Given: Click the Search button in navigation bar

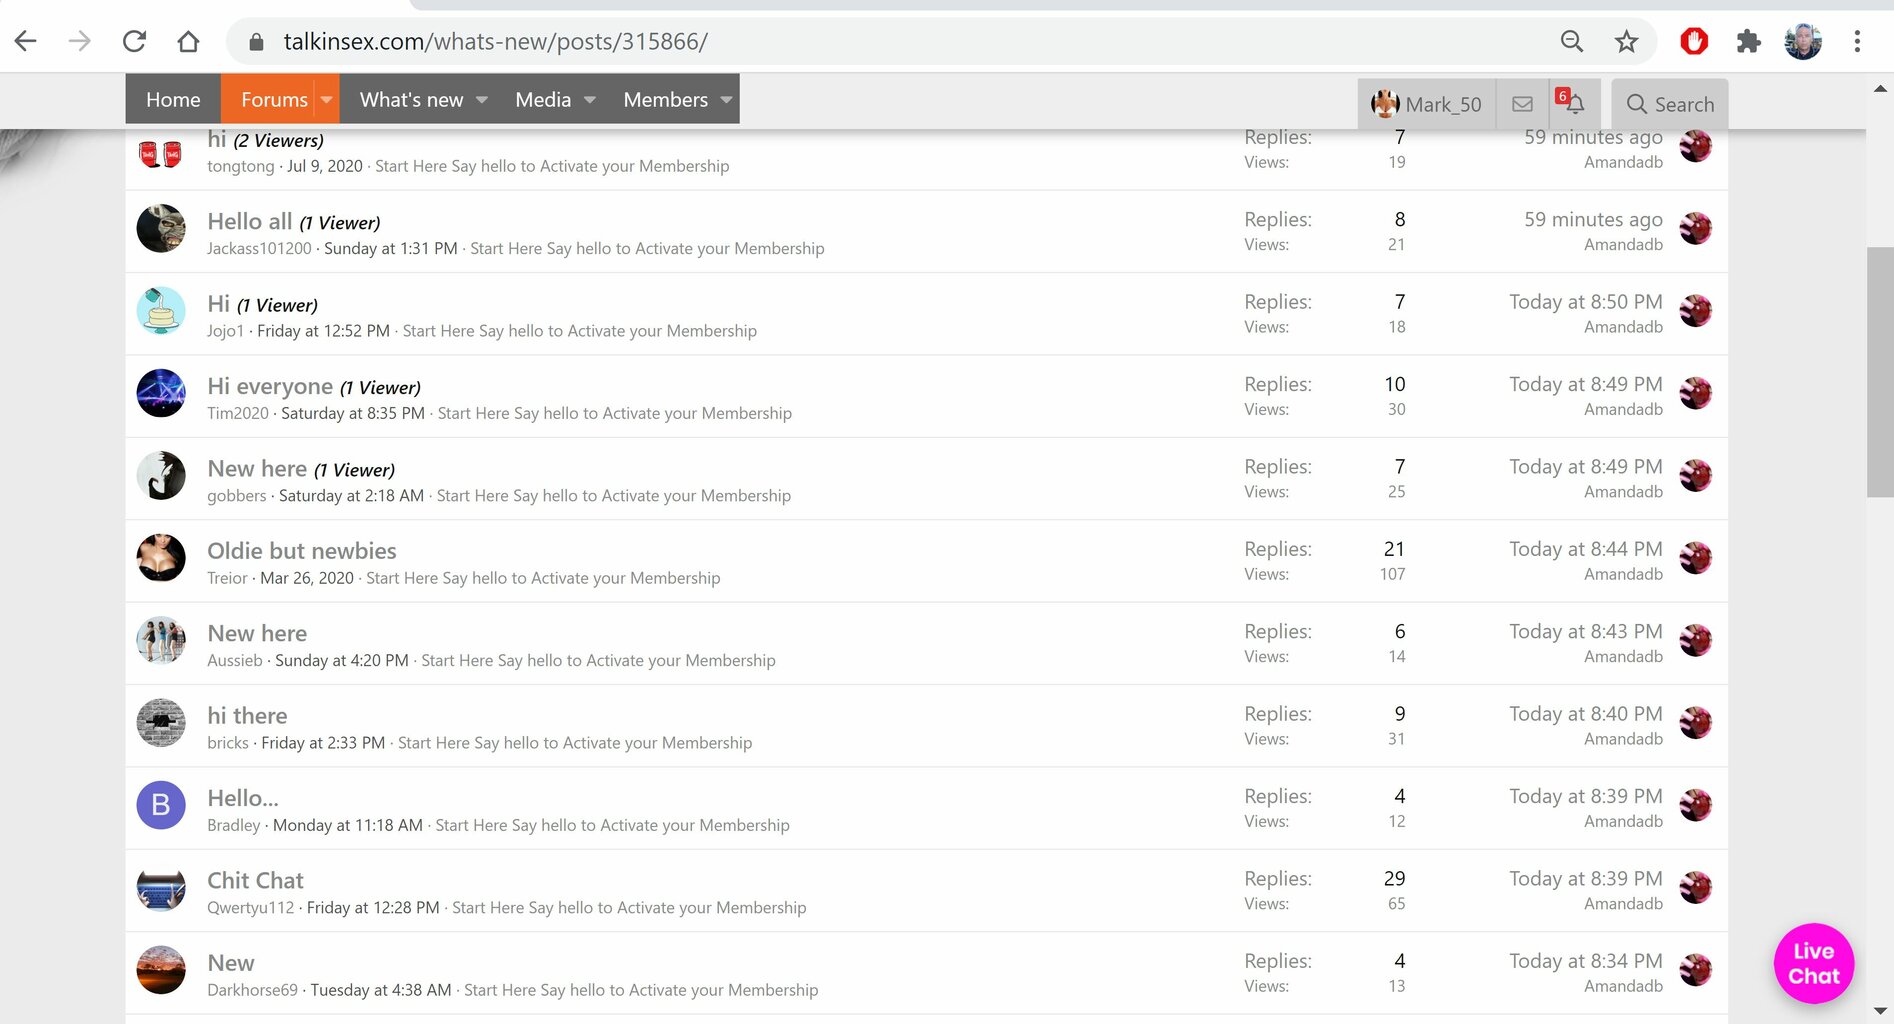Looking at the screenshot, I should click(1670, 104).
